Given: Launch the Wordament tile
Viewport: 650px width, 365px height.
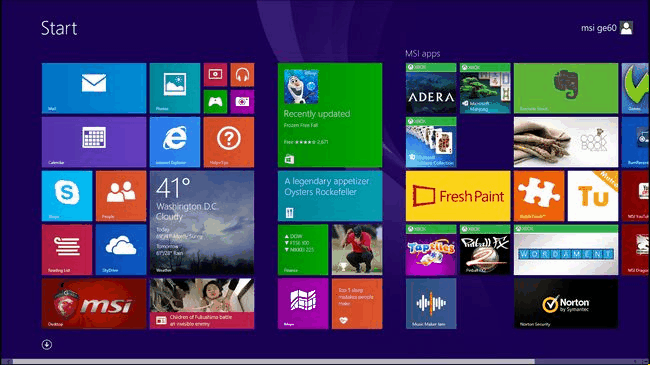Looking at the screenshot, I should pos(566,250).
